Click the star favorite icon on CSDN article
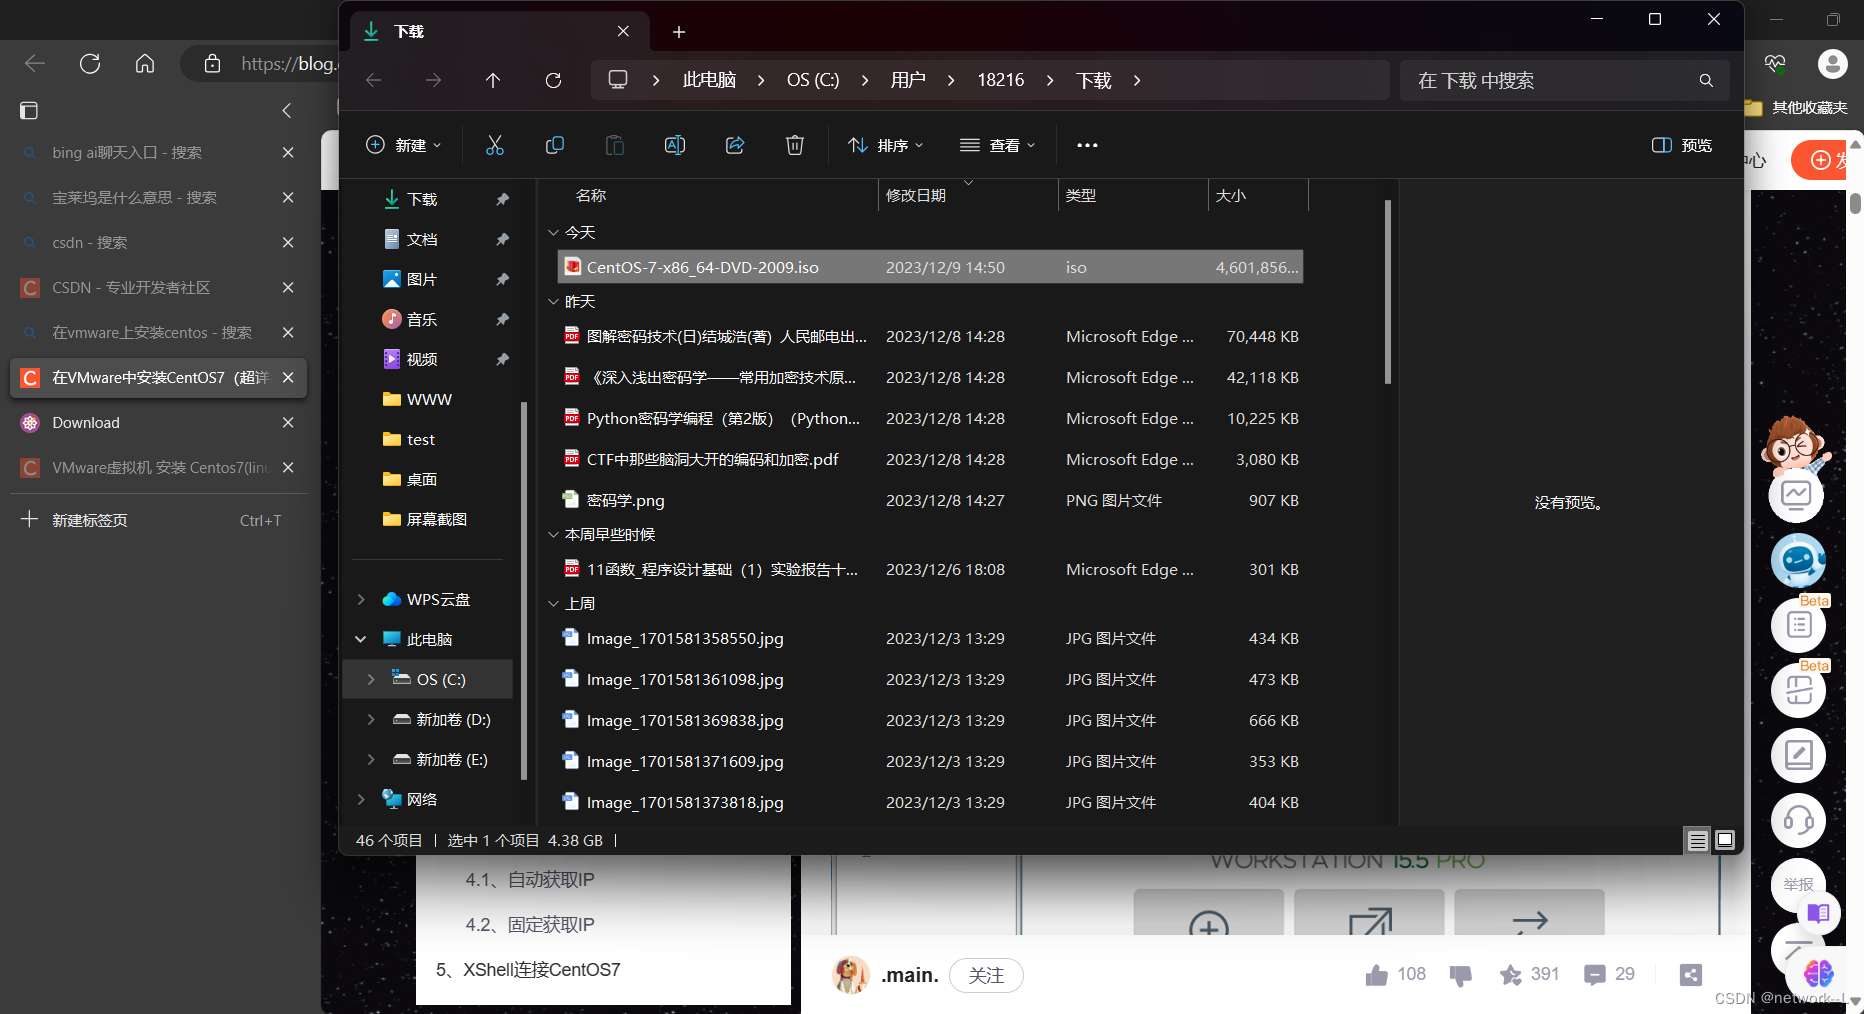 click(1510, 975)
